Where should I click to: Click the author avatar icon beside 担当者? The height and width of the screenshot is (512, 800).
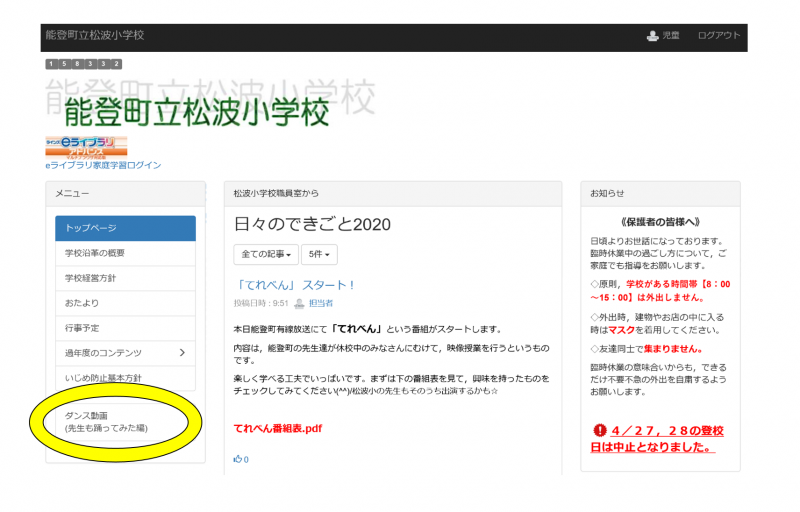pyautogui.click(x=299, y=303)
